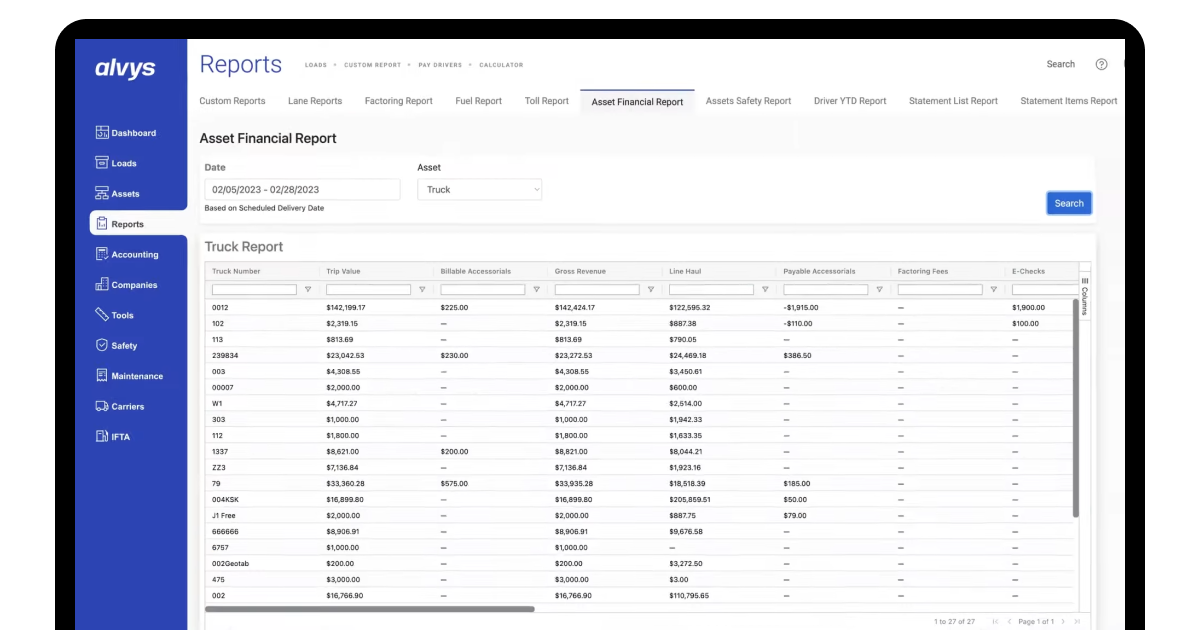Switch to the Lane Reports tab
The width and height of the screenshot is (1200, 630).
tap(315, 101)
